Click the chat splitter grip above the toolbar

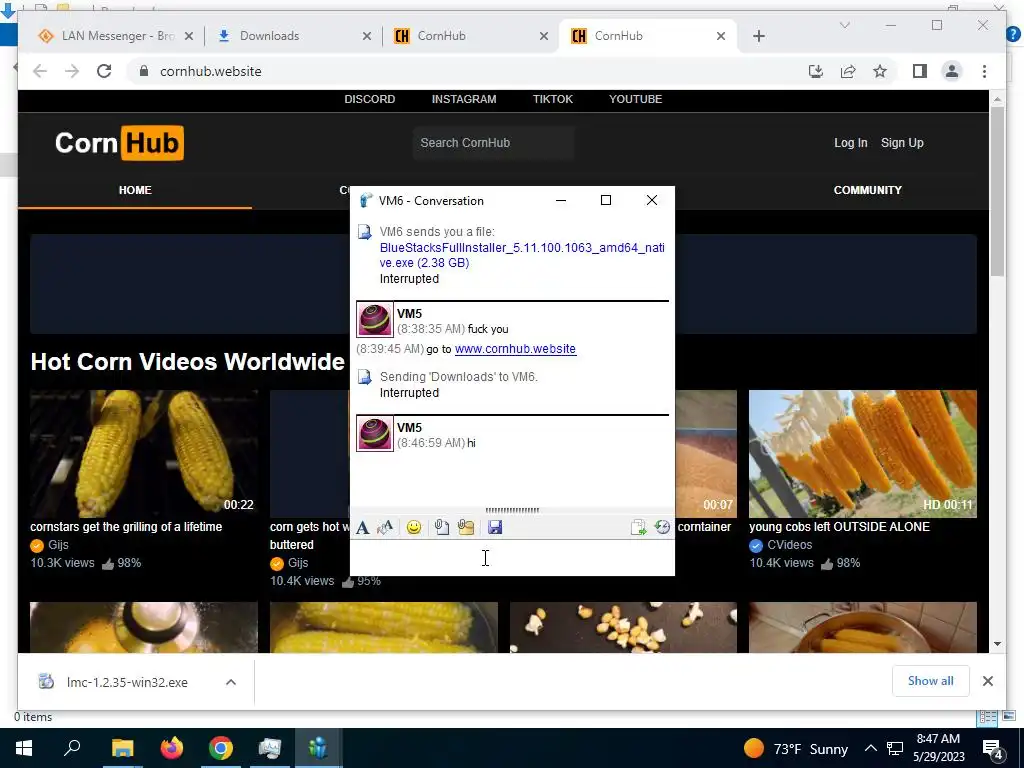(512, 510)
